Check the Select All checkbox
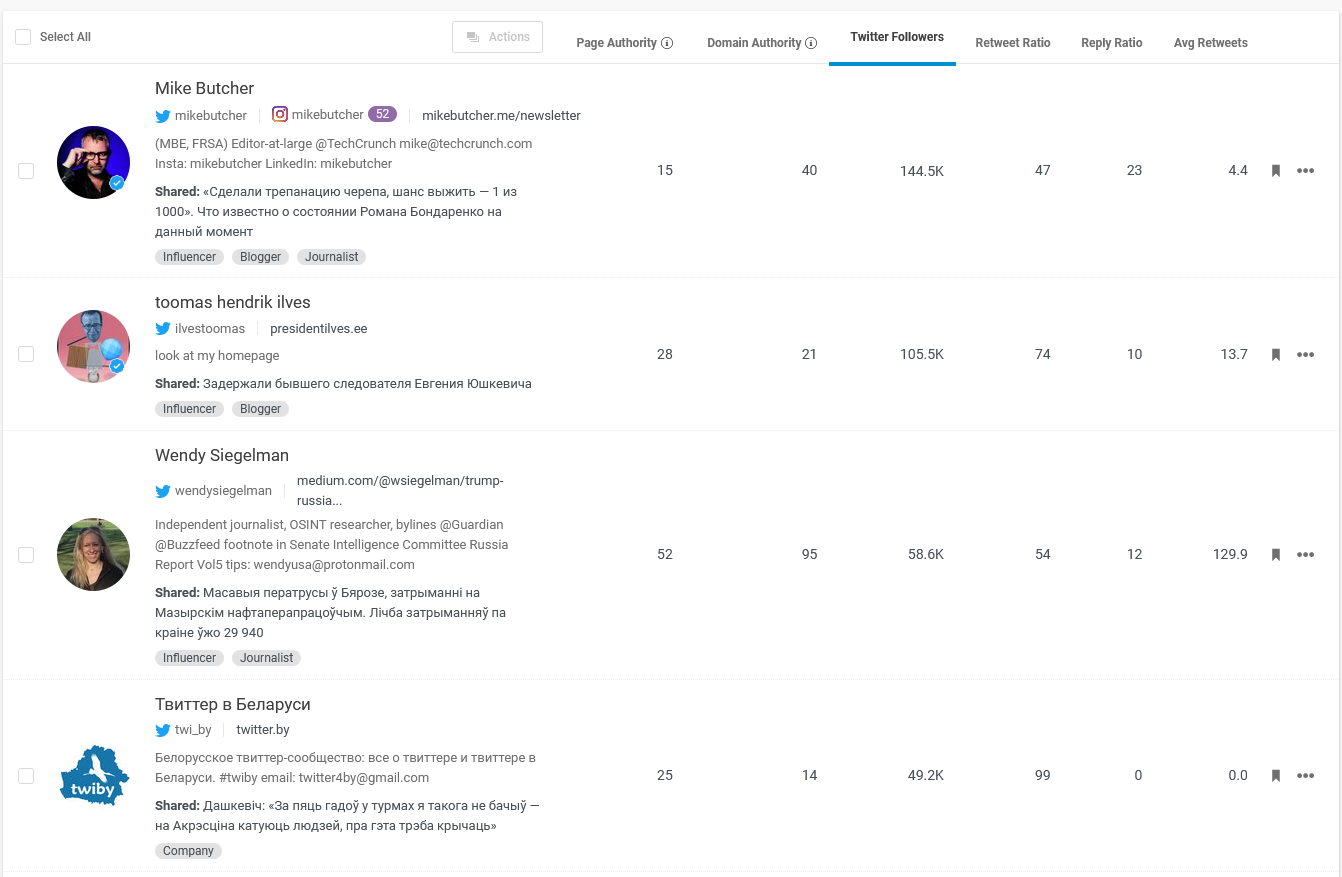The height and width of the screenshot is (877, 1342). coord(23,37)
